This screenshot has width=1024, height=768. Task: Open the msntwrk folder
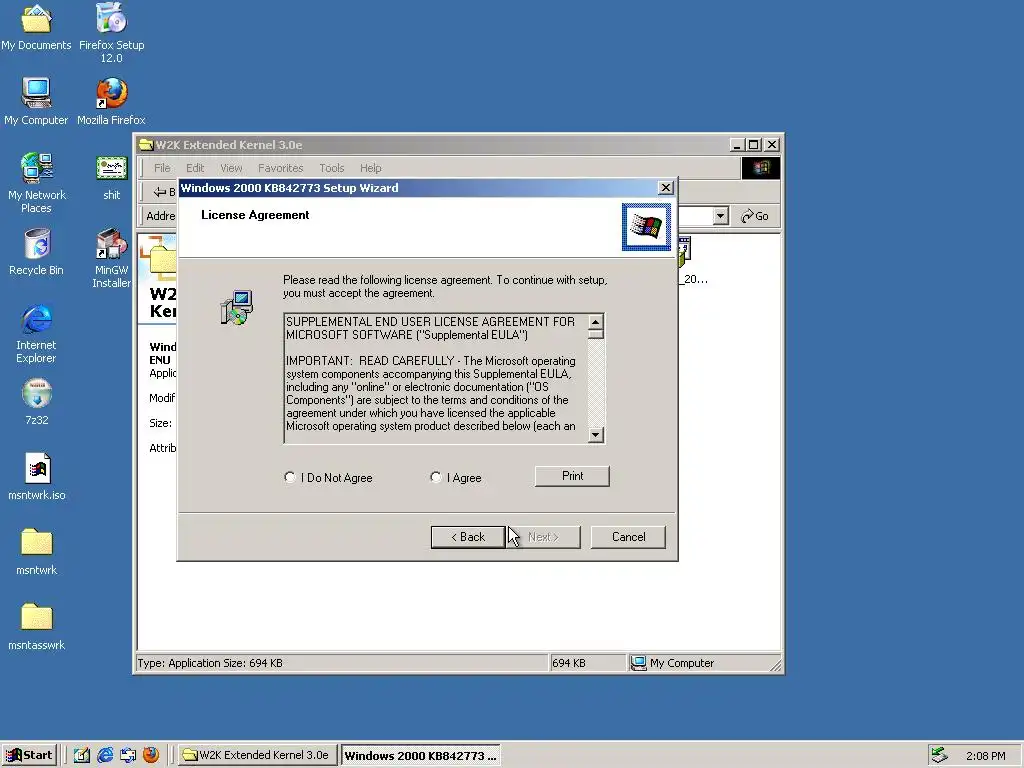37,552
